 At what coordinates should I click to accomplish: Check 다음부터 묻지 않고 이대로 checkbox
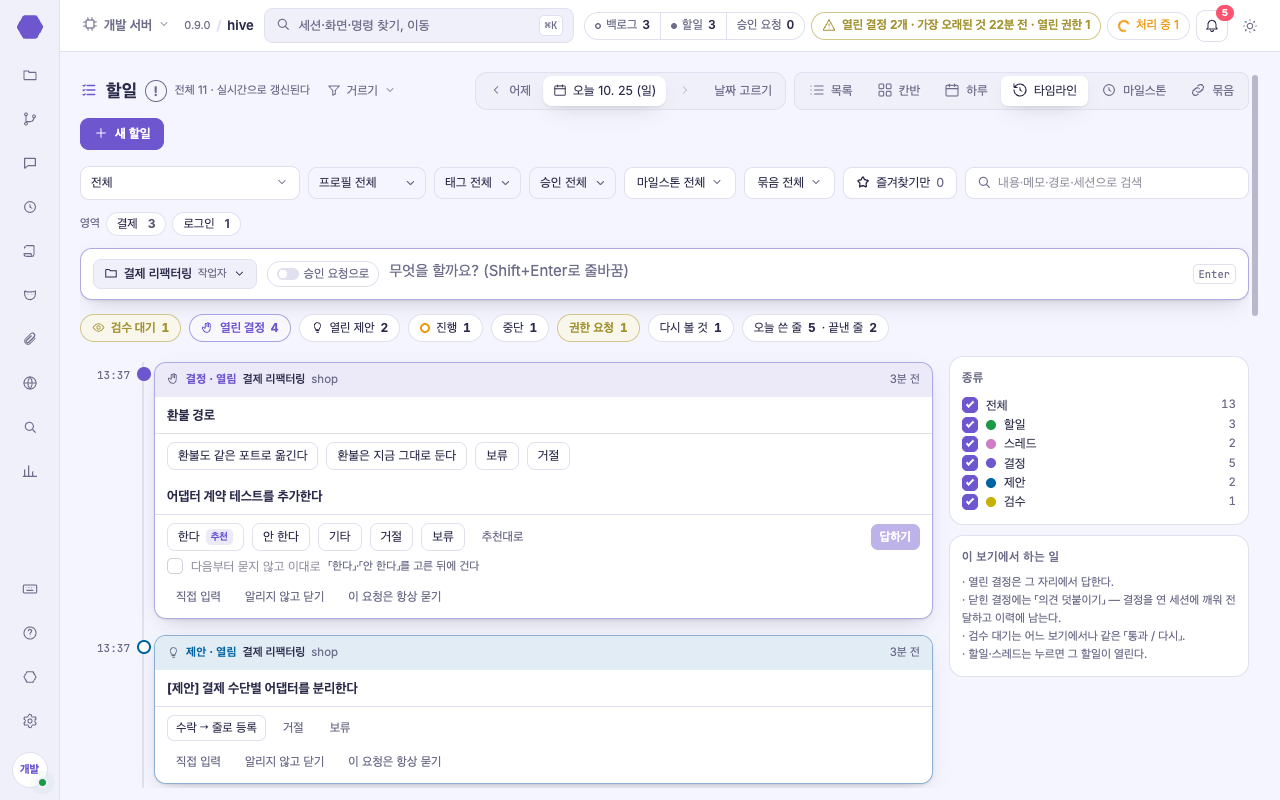(175, 566)
